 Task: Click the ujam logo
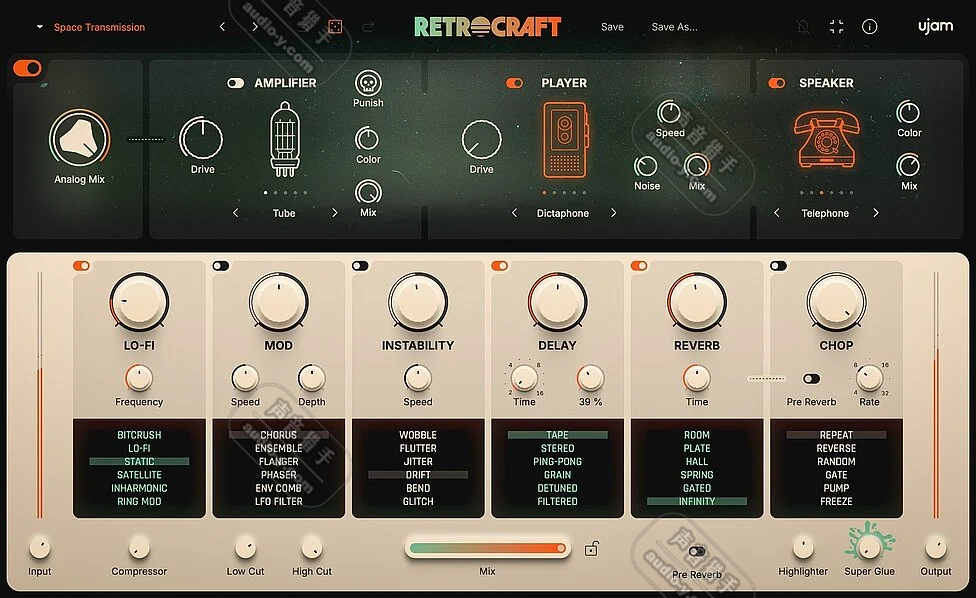pos(936,26)
